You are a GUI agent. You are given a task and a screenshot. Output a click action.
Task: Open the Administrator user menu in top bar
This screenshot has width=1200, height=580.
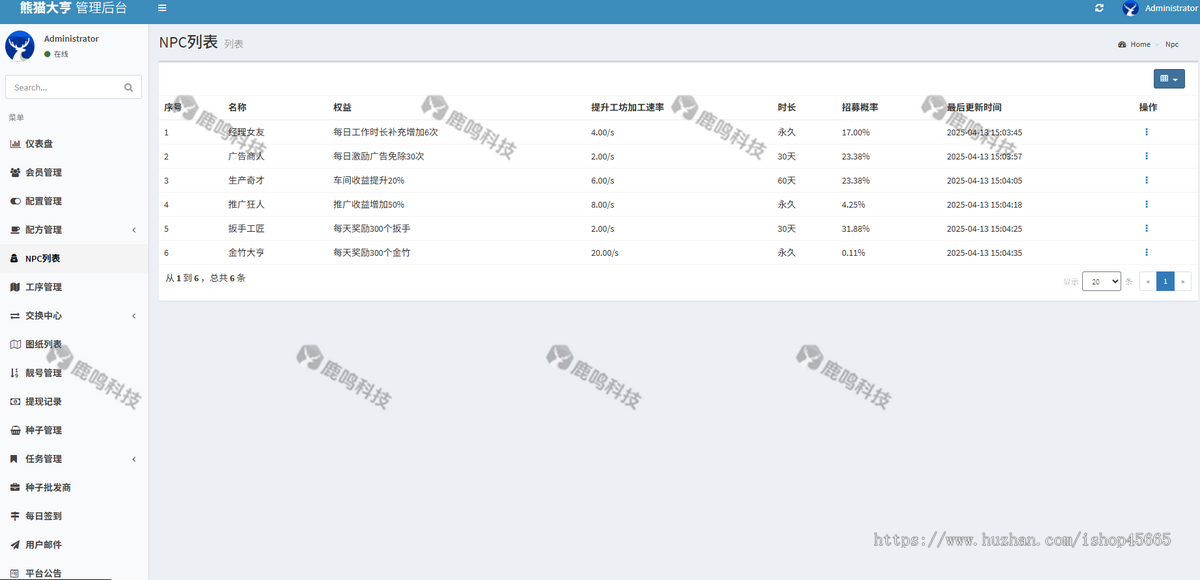click(x=1160, y=8)
